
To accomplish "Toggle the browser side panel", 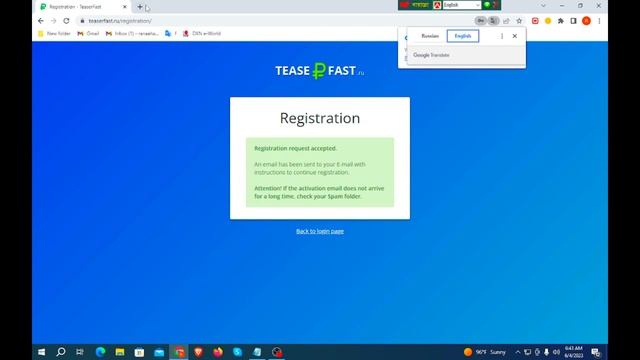I will click(x=573, y=21).
